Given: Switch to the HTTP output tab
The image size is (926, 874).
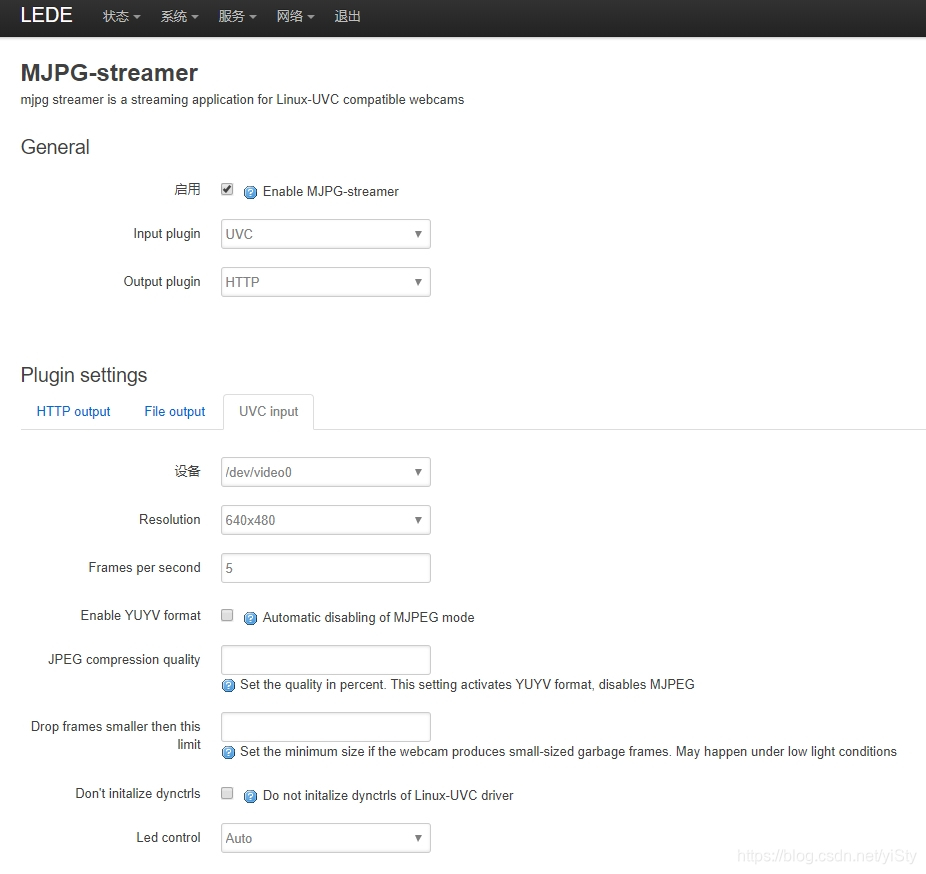Looking at the screenshot, I should 73,412.
